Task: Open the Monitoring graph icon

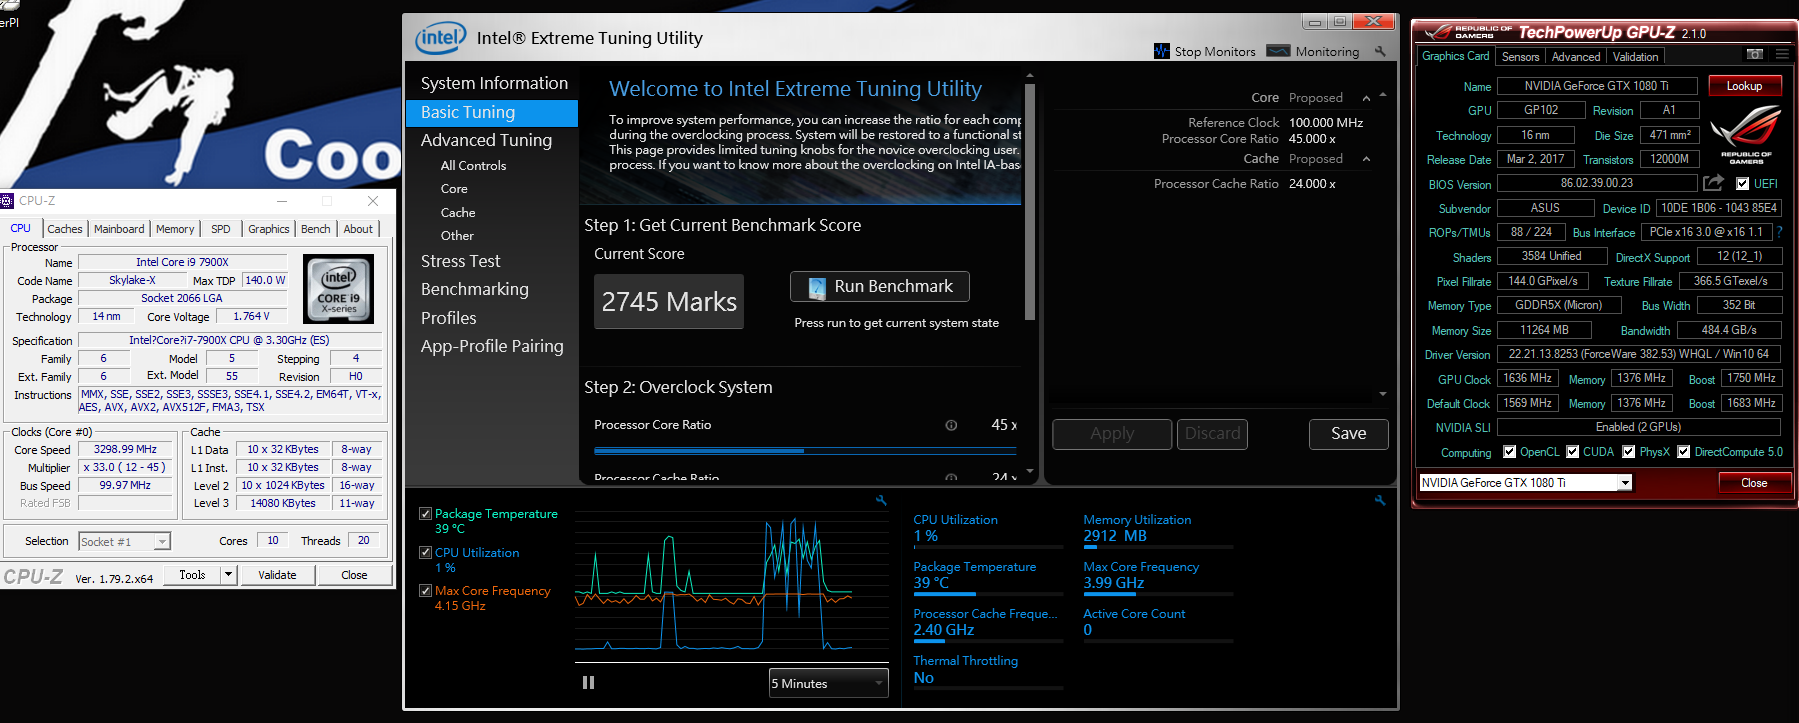Action: (x=1278, y=51)
